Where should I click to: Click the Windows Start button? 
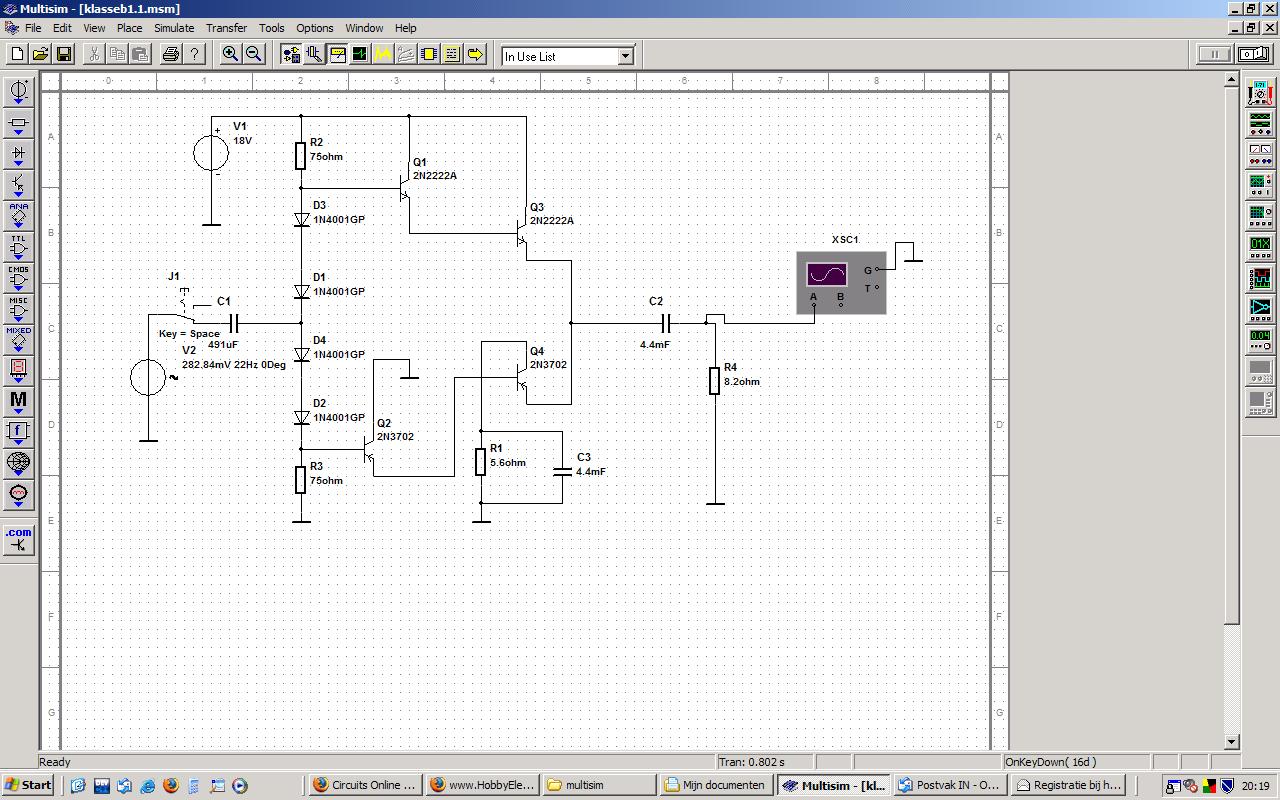point(28,785)
